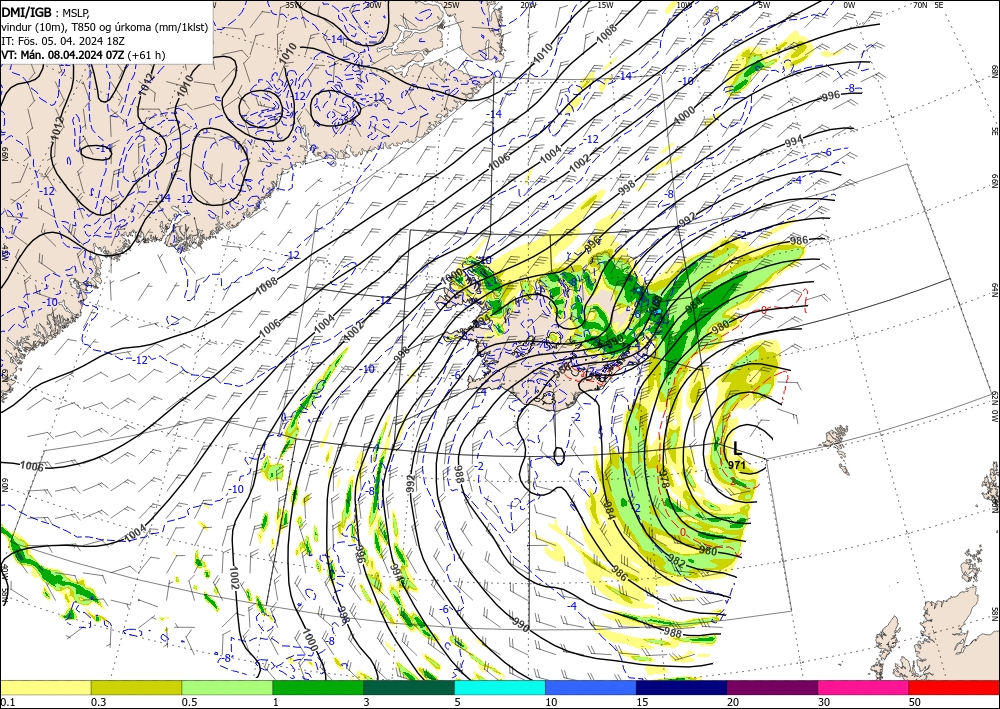Click the 30 legend tick value
This screenshot has width=1000, height=709.
(823, 702)
